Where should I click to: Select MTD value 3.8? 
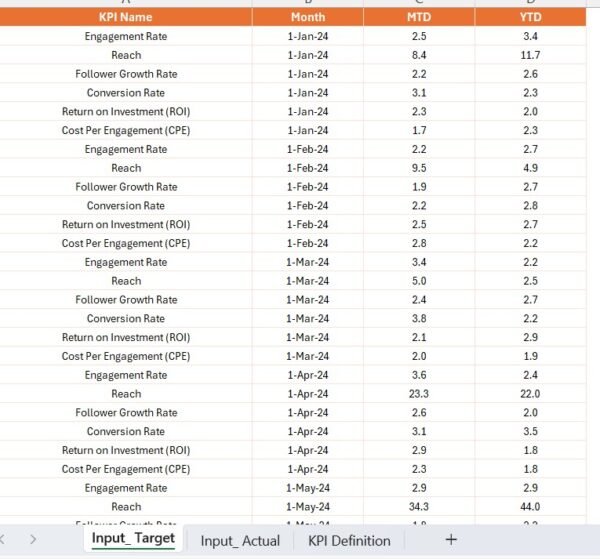point(419,318)
